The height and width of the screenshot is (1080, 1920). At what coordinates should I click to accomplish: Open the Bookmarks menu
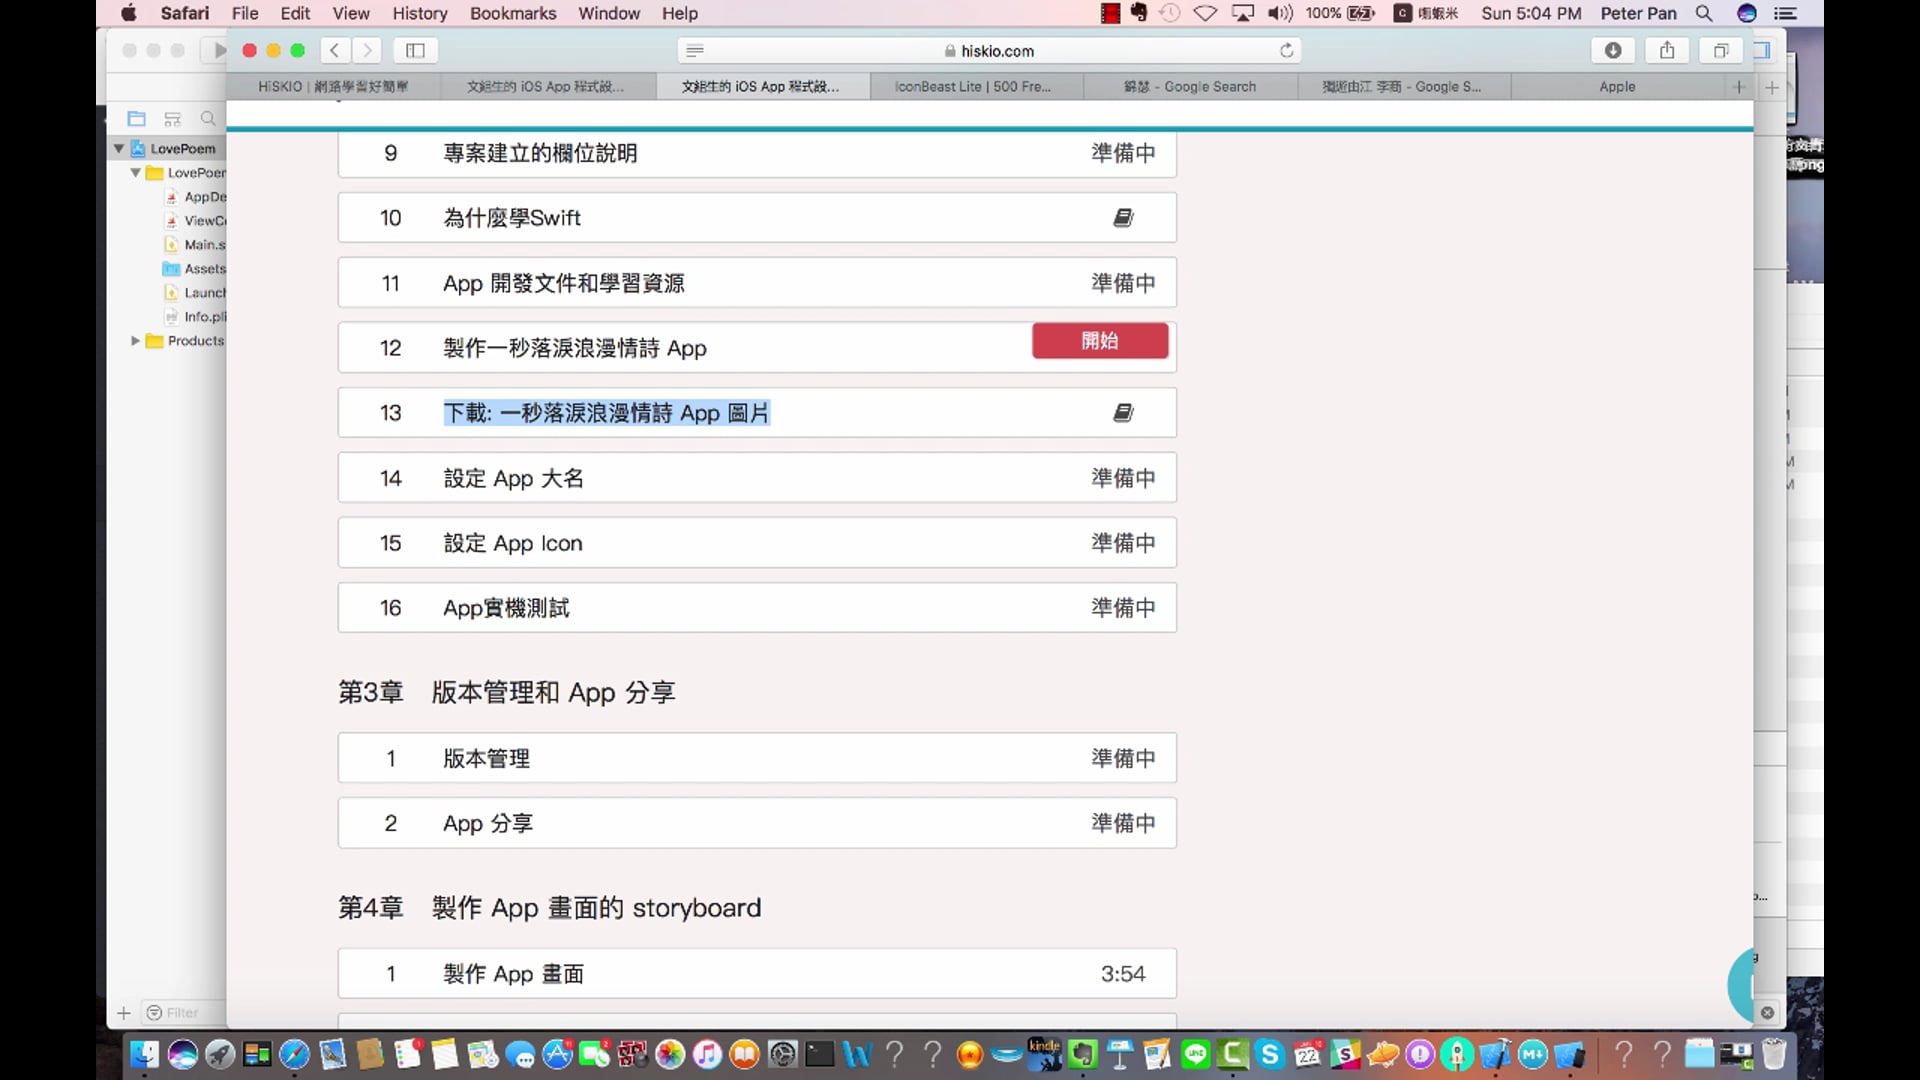513,13
